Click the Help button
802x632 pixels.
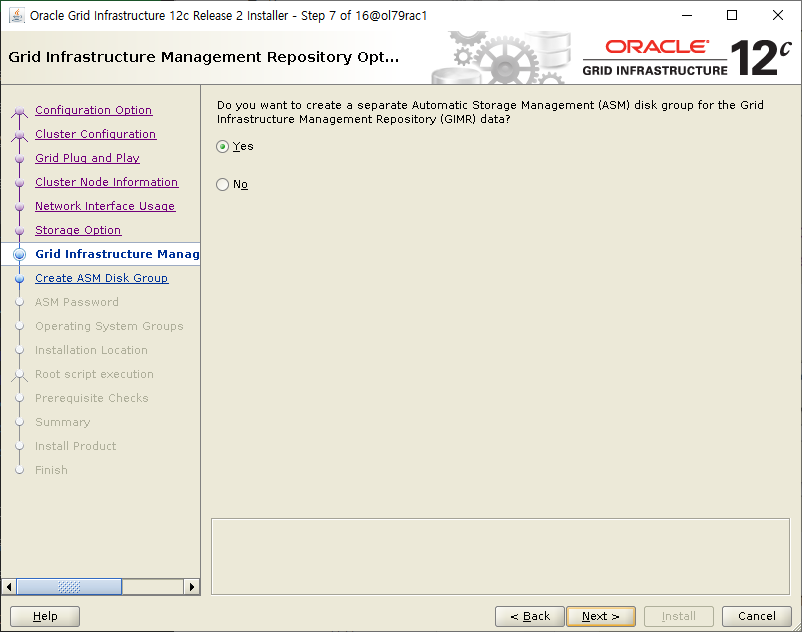pos(45,616)
